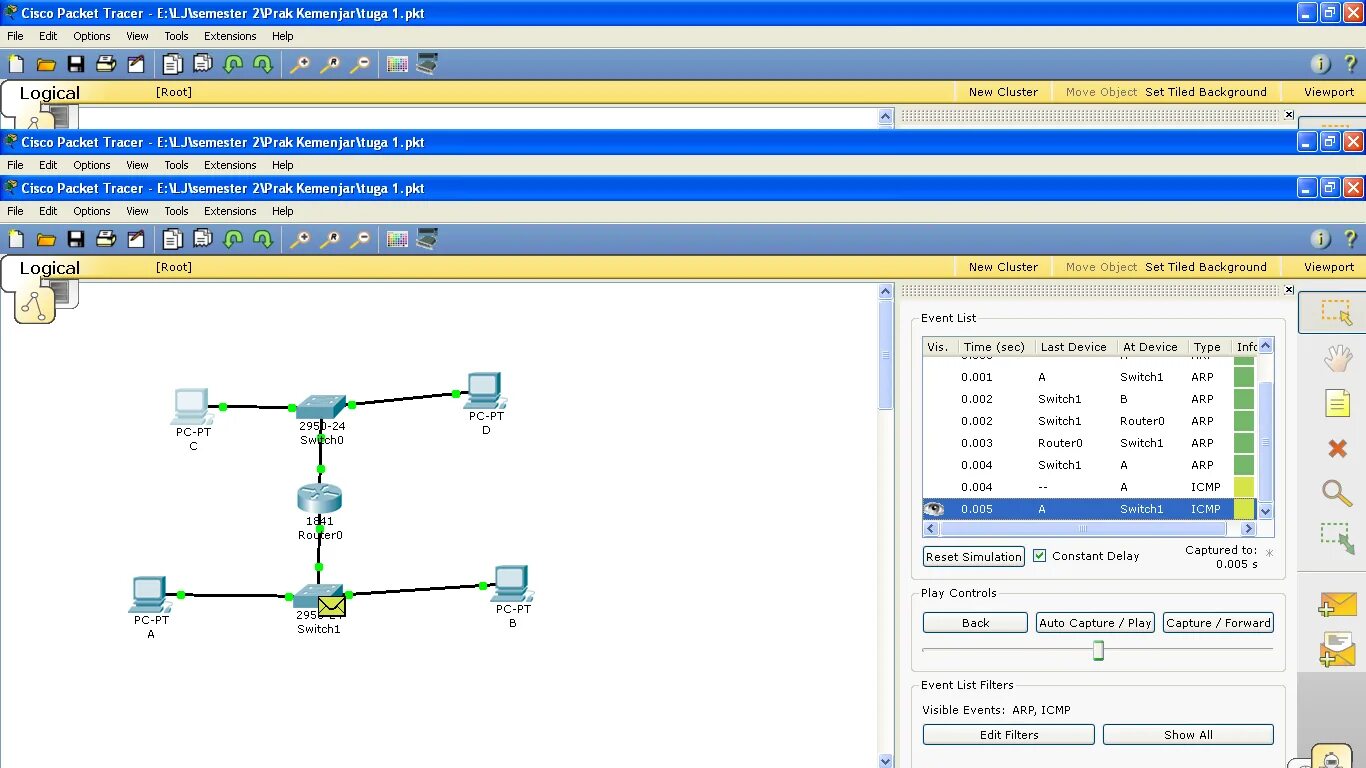
Task: Click New Cluster in front window bar
Action: 1003,267
